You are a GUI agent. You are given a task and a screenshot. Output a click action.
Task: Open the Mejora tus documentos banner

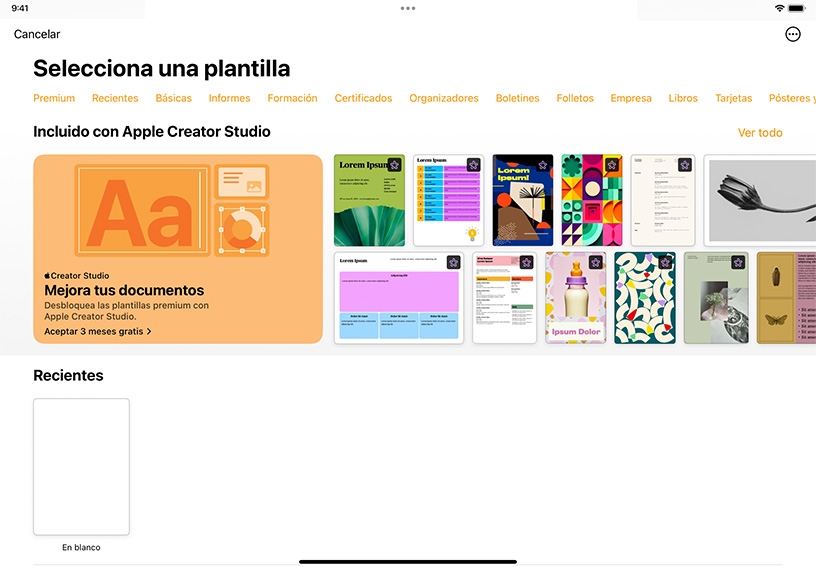[x=178, y=249]
